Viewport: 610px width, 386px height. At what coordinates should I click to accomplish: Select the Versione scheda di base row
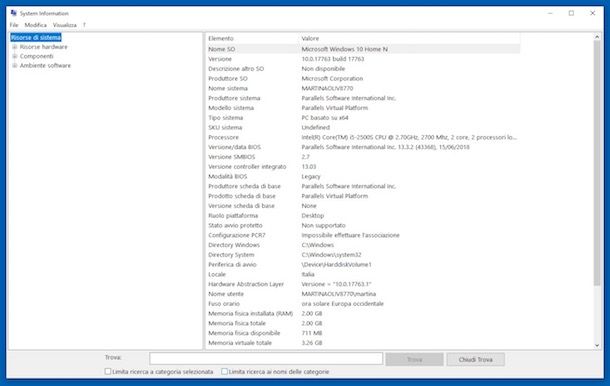pos(363,206)
